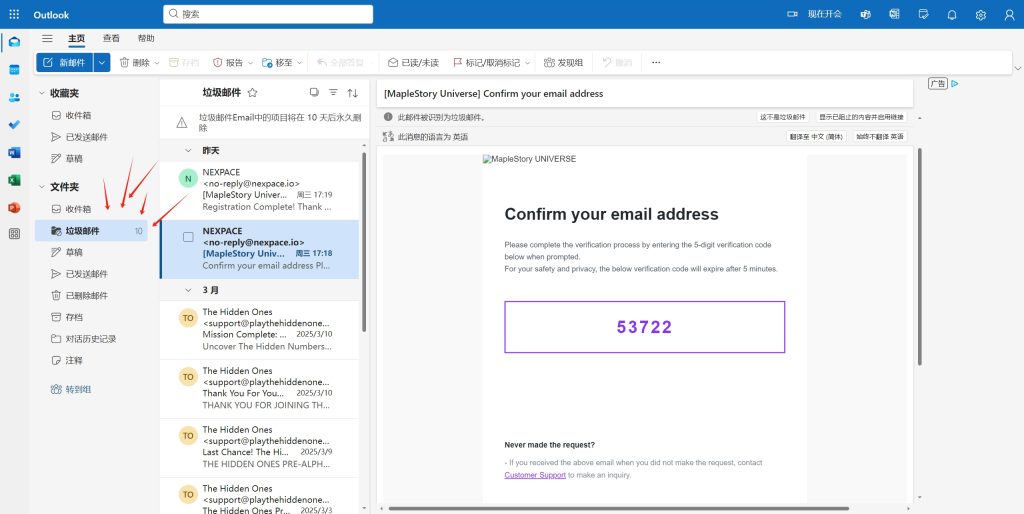Open the app launcher waffle icon
Viewport: 1024px width, 514px height.
[x=14, y=14]
